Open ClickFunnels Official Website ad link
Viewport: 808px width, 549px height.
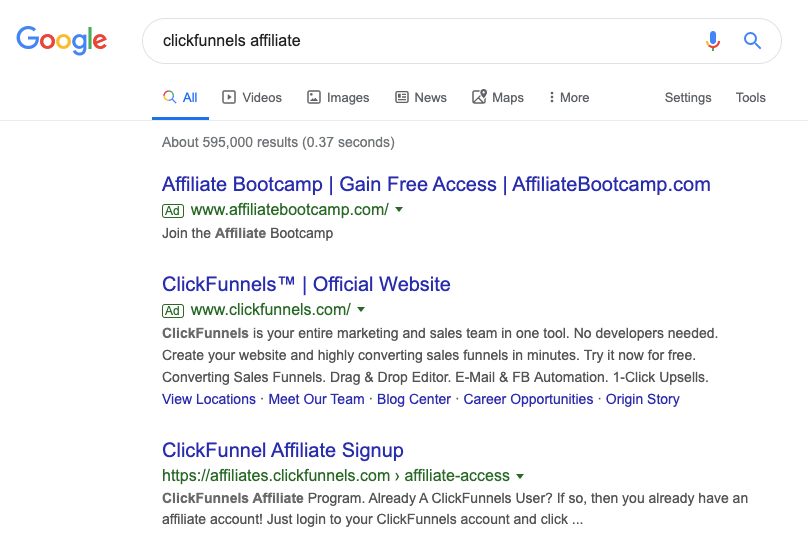pyautogui.click(x=306, y=285)
